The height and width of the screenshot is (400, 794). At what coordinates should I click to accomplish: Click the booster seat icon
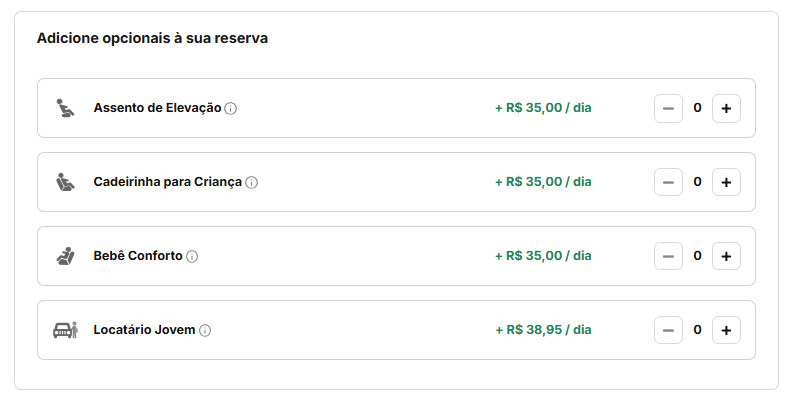click(x=65, y=108)
